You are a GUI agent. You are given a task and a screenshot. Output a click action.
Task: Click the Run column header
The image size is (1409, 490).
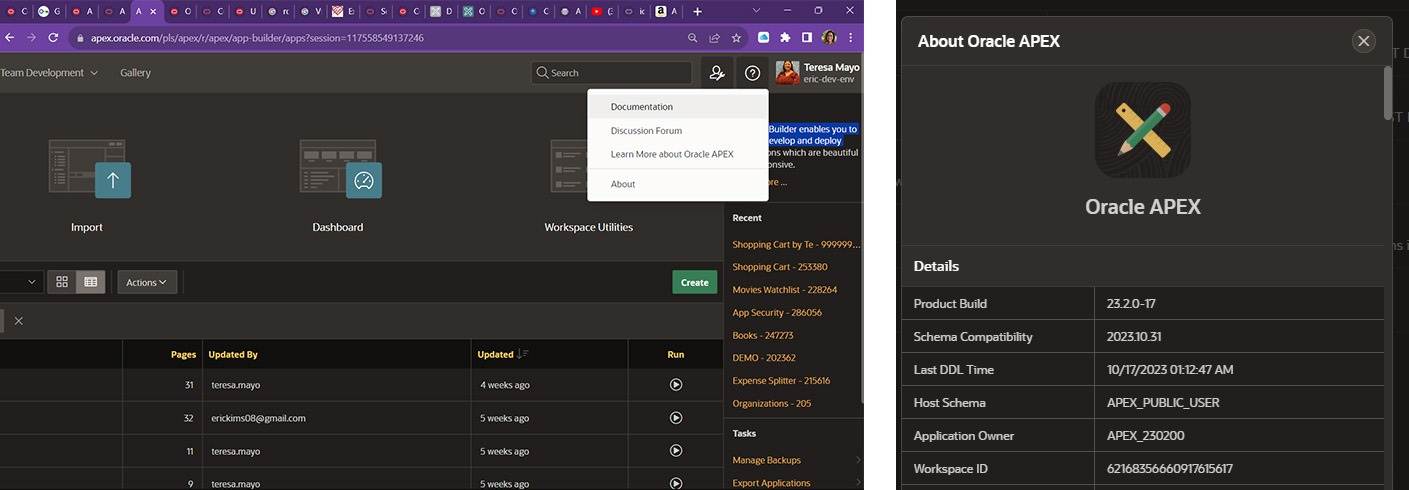click(676, 354)
